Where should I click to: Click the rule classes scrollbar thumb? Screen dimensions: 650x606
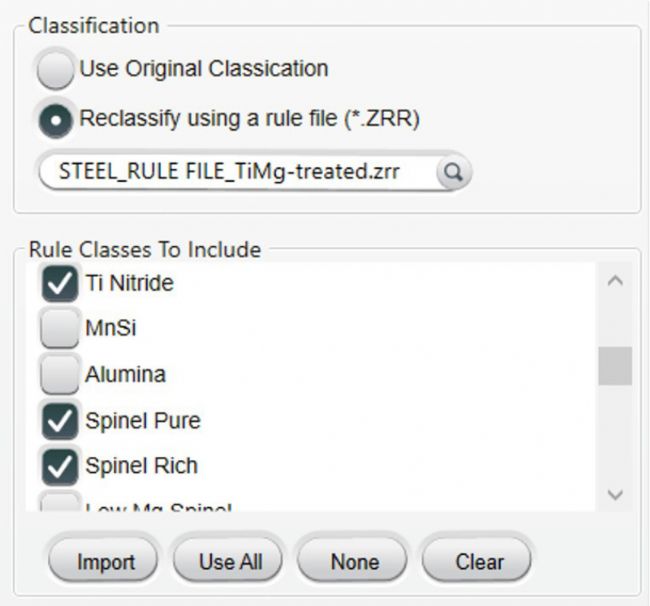(615, 366)
